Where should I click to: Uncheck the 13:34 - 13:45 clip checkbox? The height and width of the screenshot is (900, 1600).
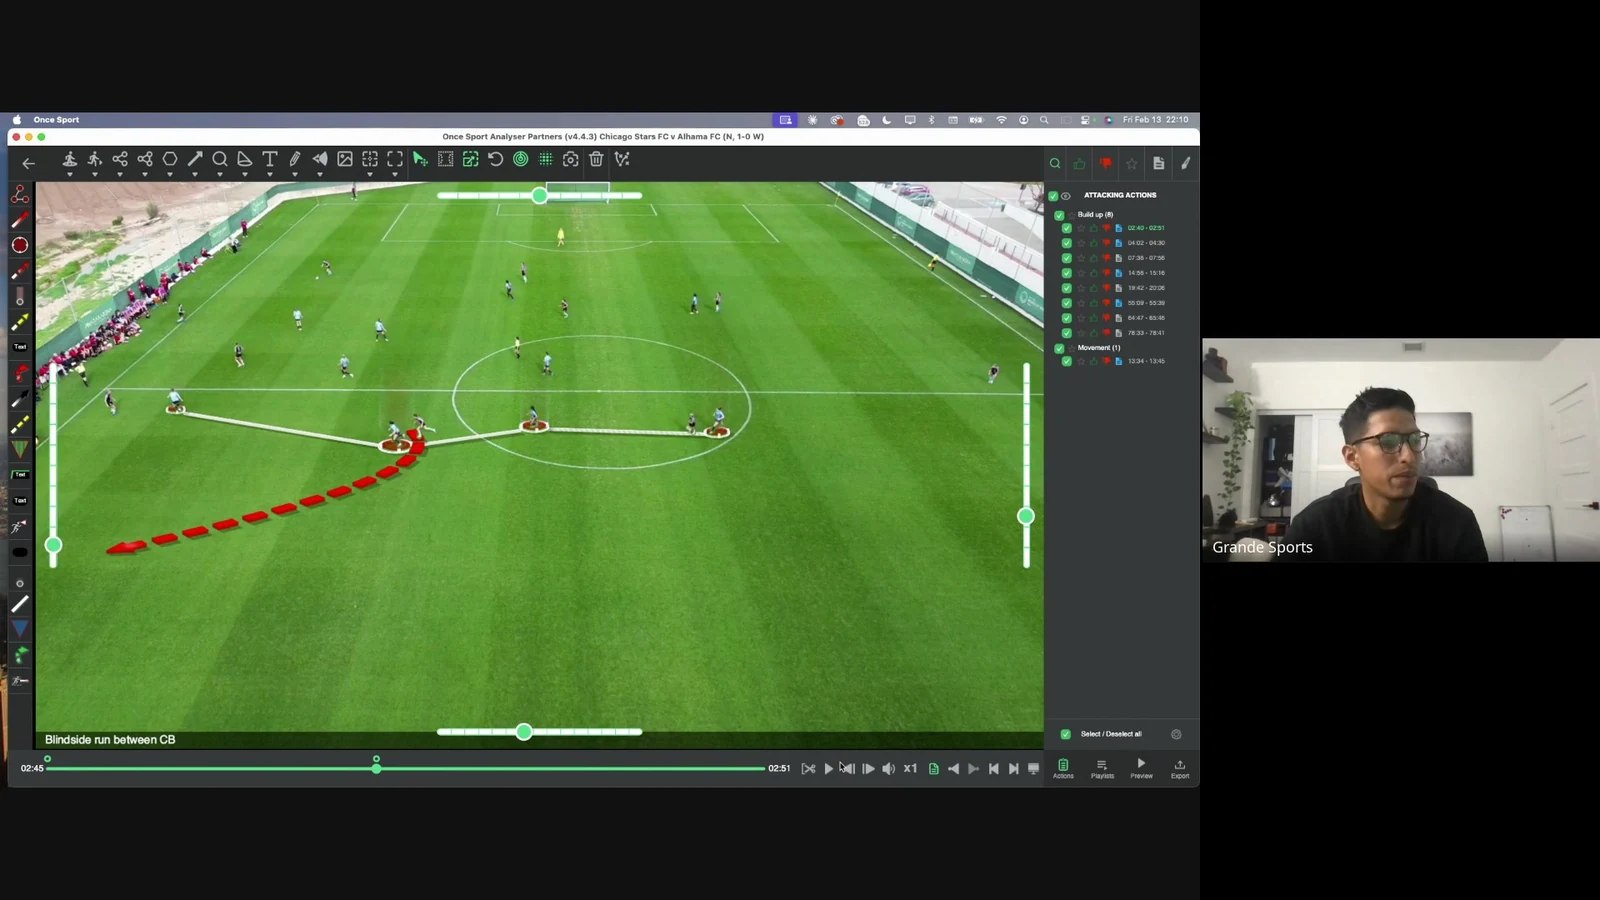point(1067,361)
